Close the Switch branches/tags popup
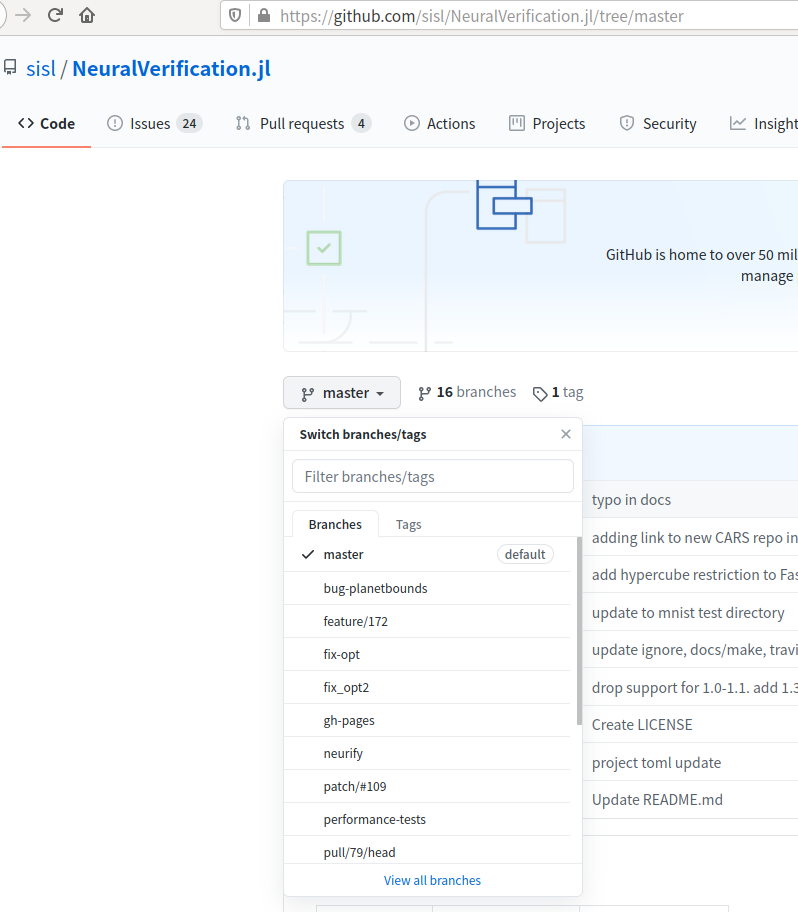 point(566,434)
